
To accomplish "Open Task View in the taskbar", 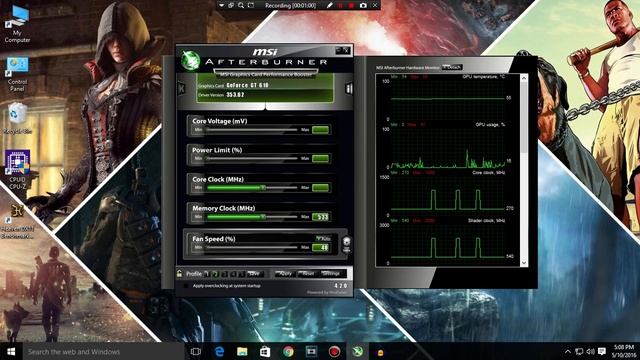I will tap(196, 351).
